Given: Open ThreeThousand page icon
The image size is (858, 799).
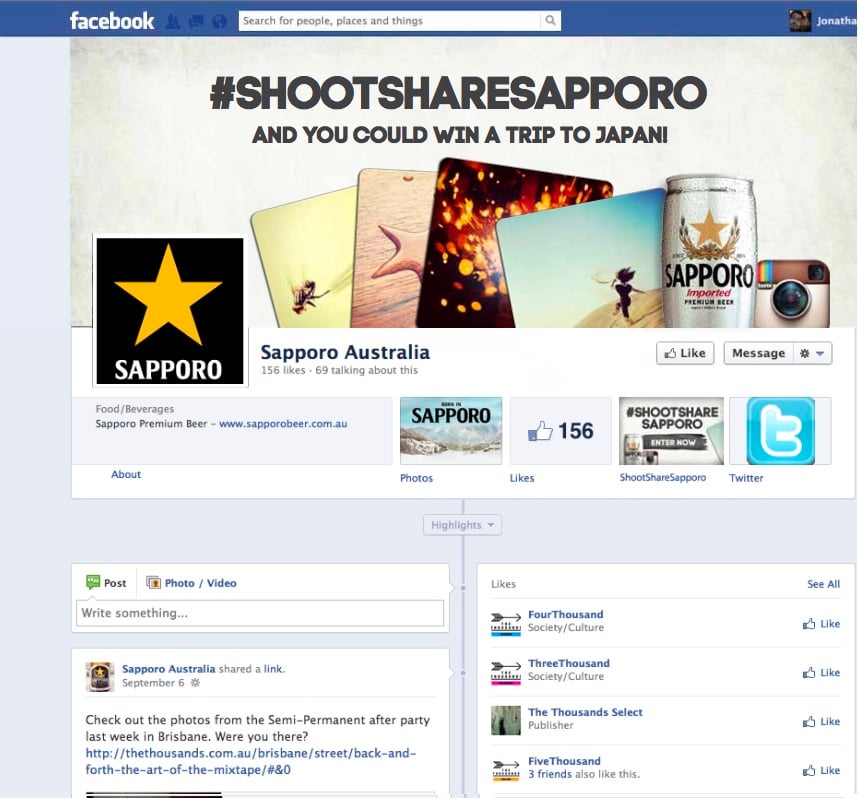Looking at the screenshot, I should point(506,672).
